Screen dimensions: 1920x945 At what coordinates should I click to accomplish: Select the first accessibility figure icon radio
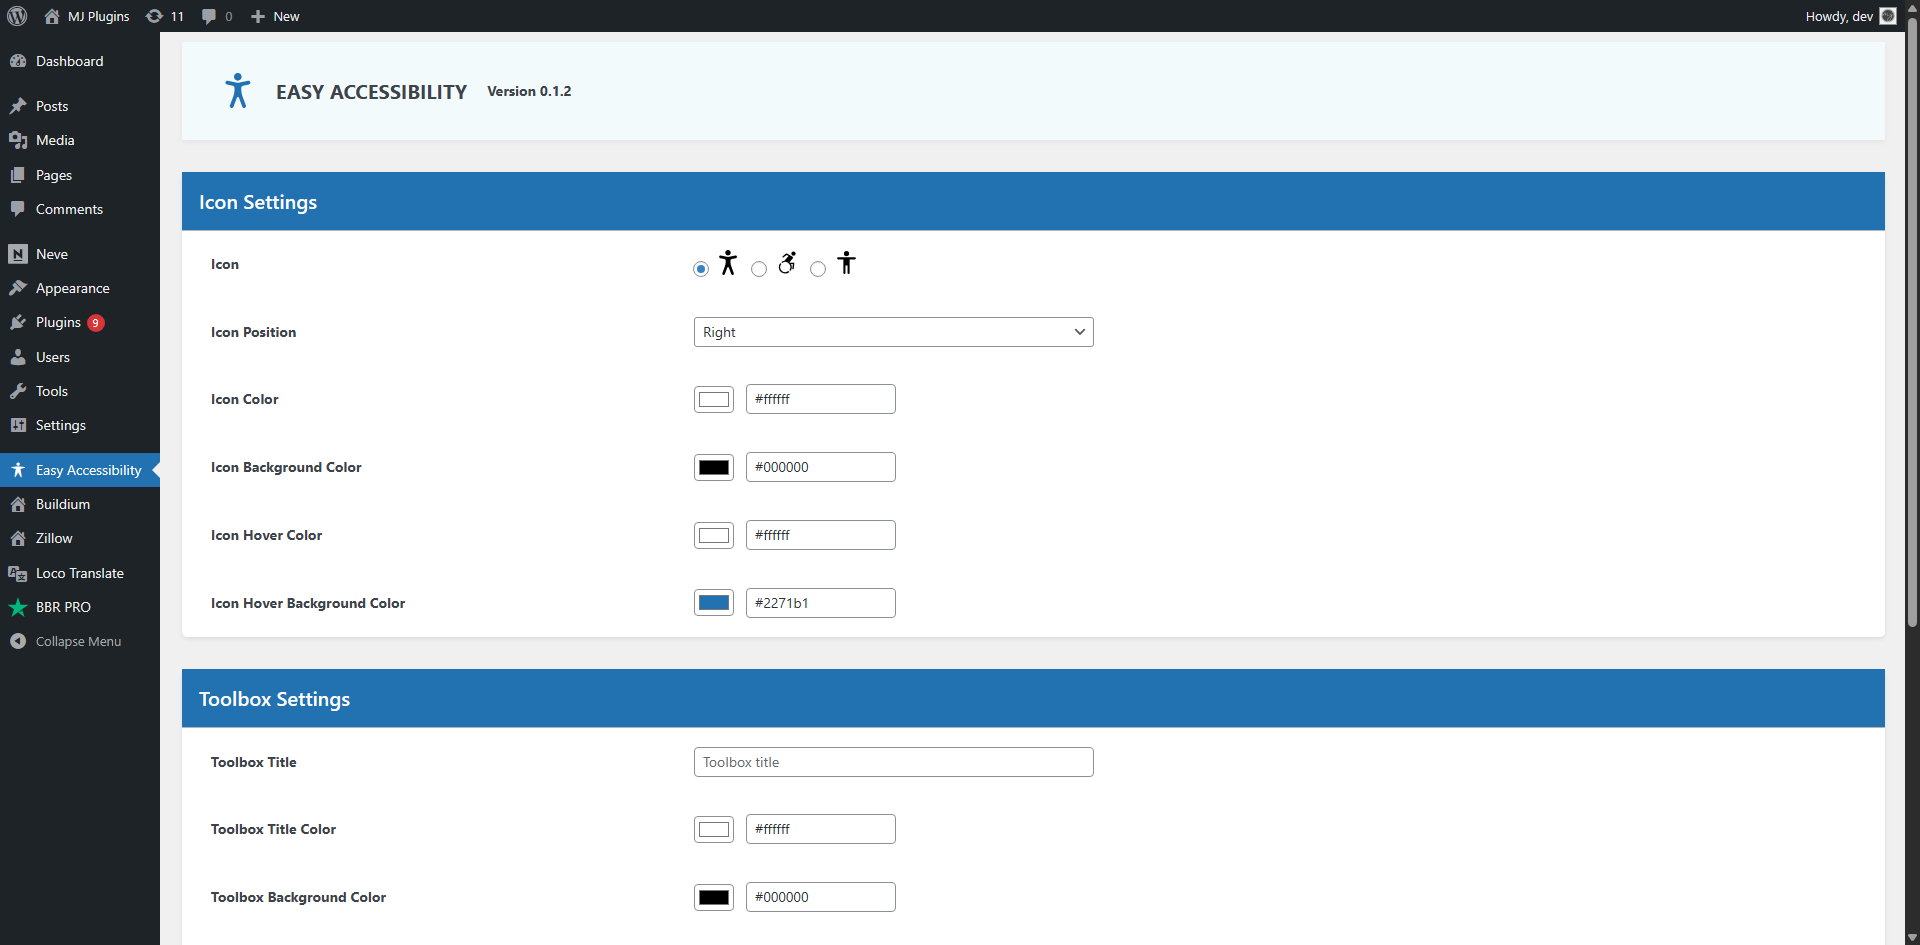[701, 268]
